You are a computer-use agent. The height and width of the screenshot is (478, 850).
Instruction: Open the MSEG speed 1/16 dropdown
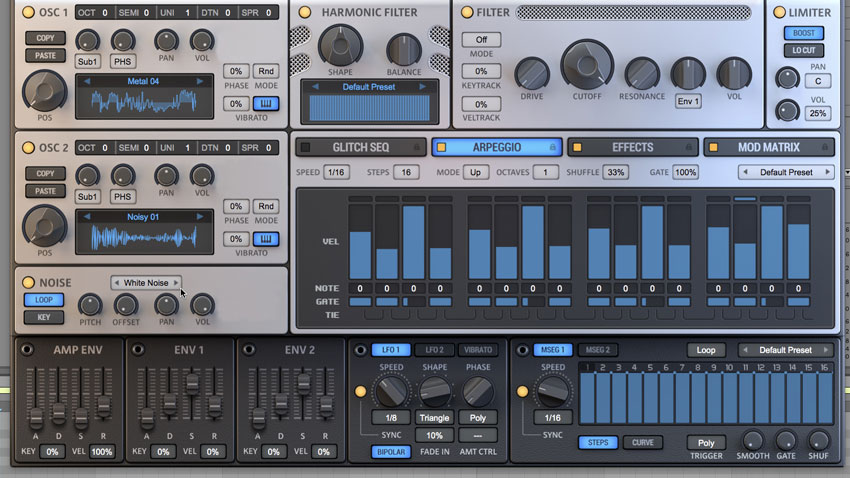tap(552, 418)
